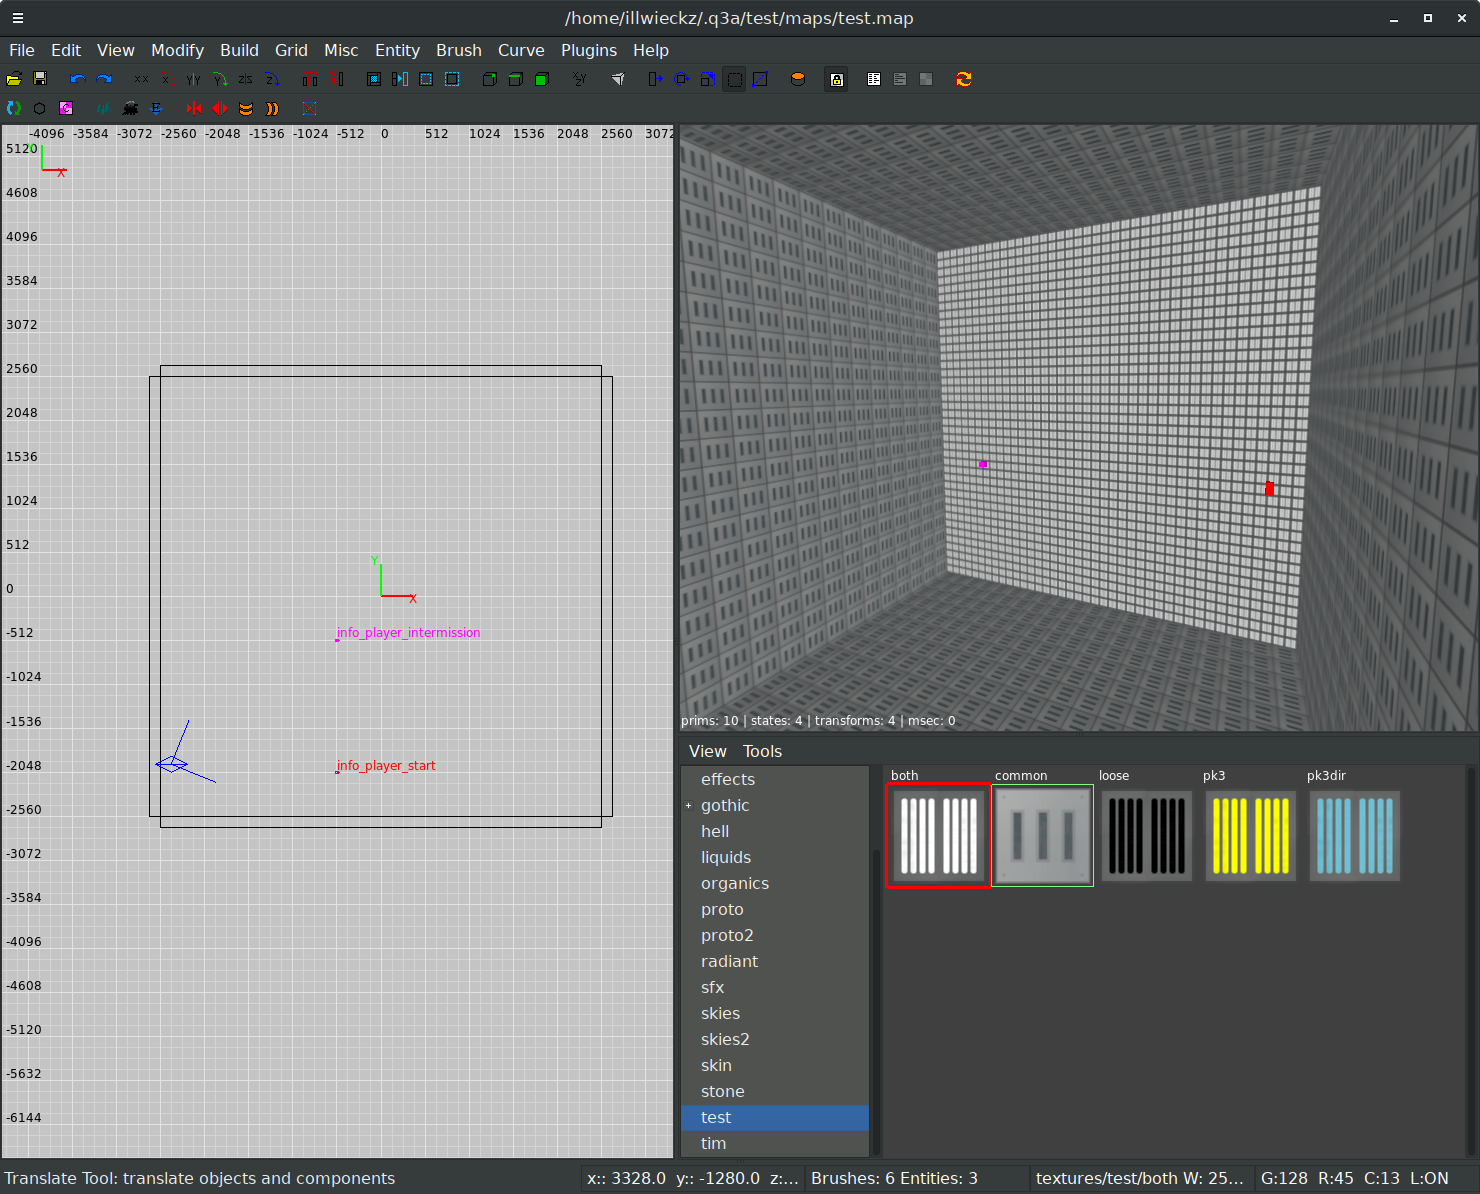Open the Plugins menu
The width and height of the screenshot is (1480, 1194).
pyautogui.click(x=588, y=50)
